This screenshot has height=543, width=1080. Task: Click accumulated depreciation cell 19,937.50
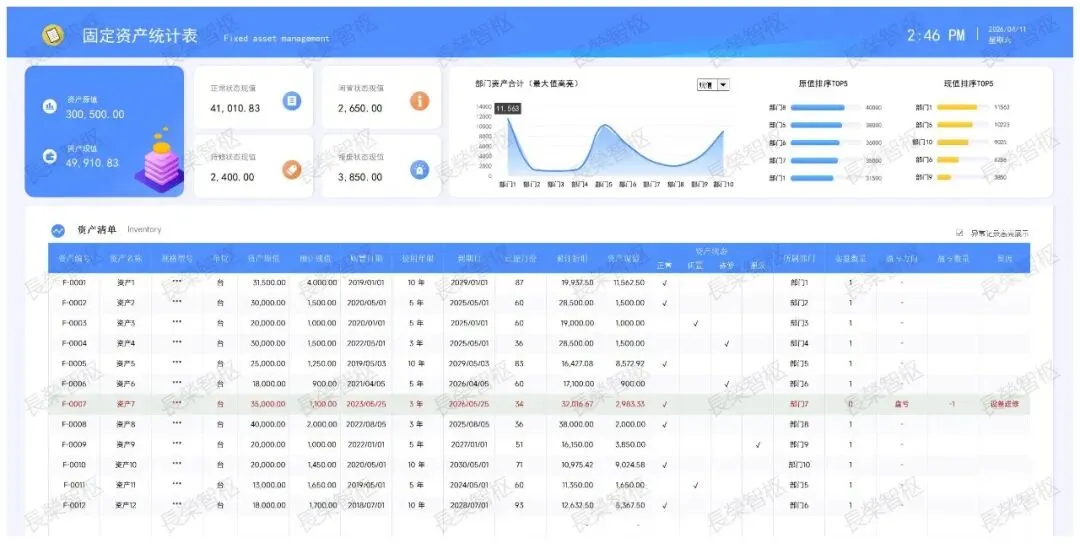(572, 283)
